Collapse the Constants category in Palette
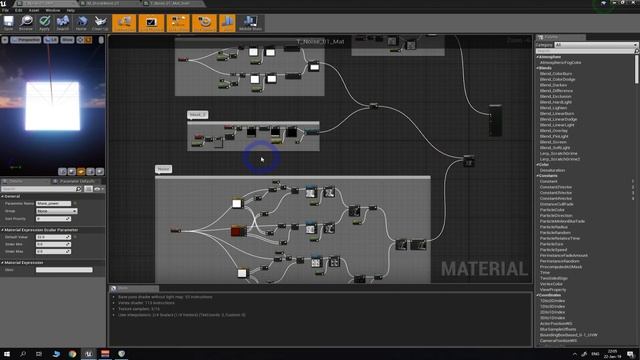The width and height of the screenshot is (640, 360). coord(538,176)
